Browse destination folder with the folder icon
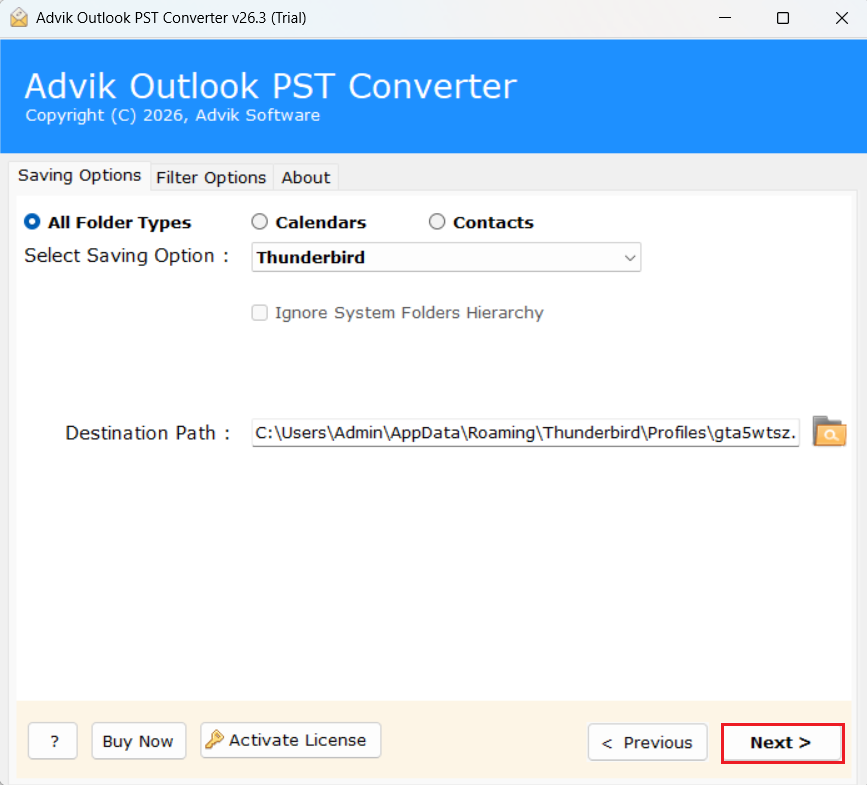Screen dimensions: 867x785 [829, 432]
